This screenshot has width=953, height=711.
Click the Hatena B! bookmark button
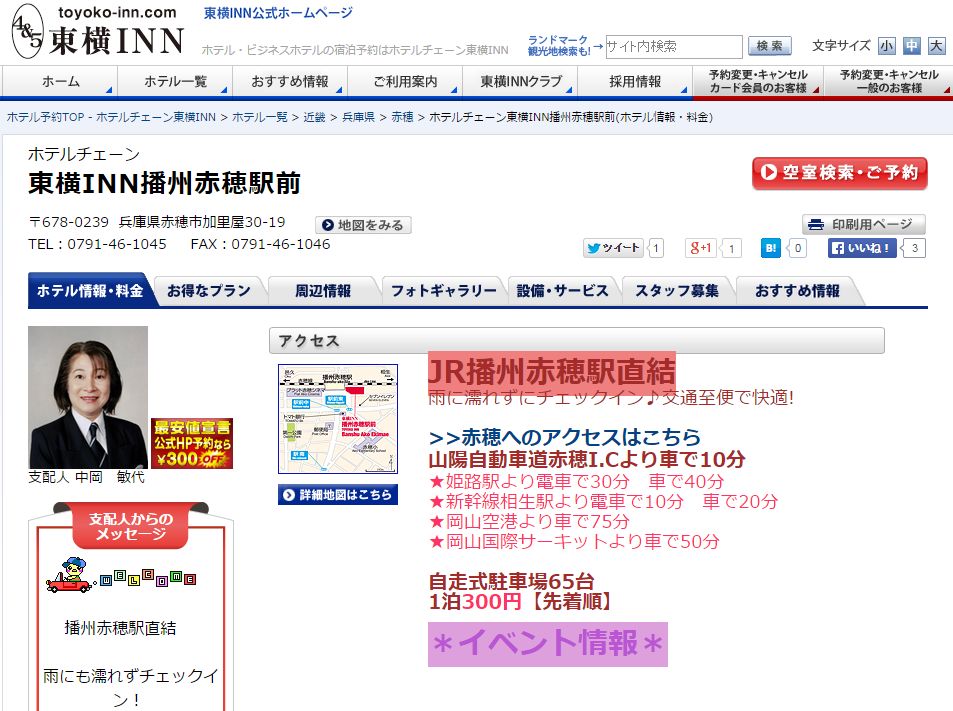coord(771,248)
